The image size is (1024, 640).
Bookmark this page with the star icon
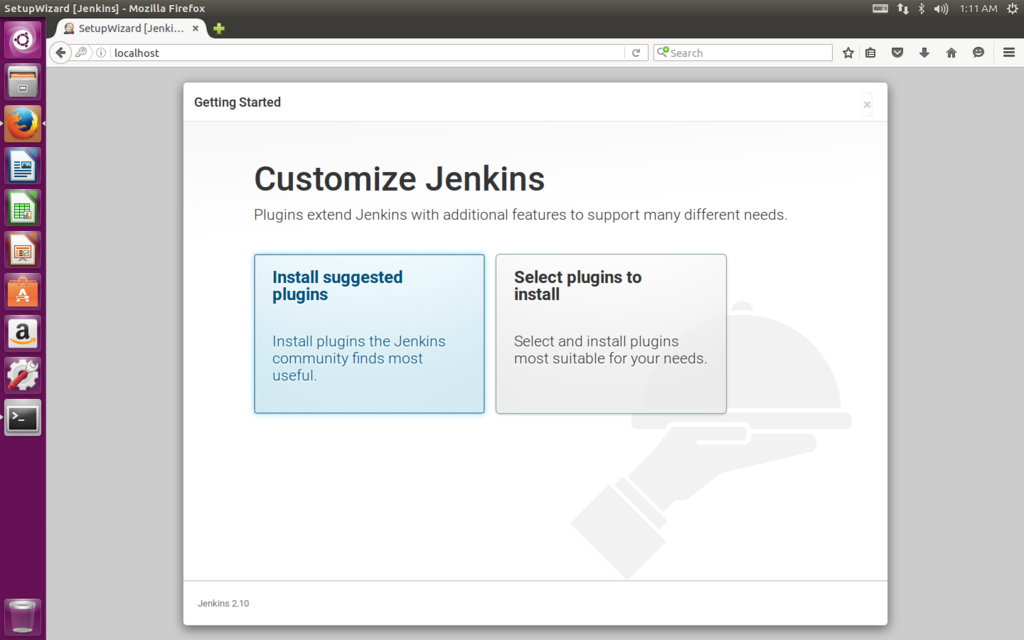pyautogui.click(x=848, y=53)
